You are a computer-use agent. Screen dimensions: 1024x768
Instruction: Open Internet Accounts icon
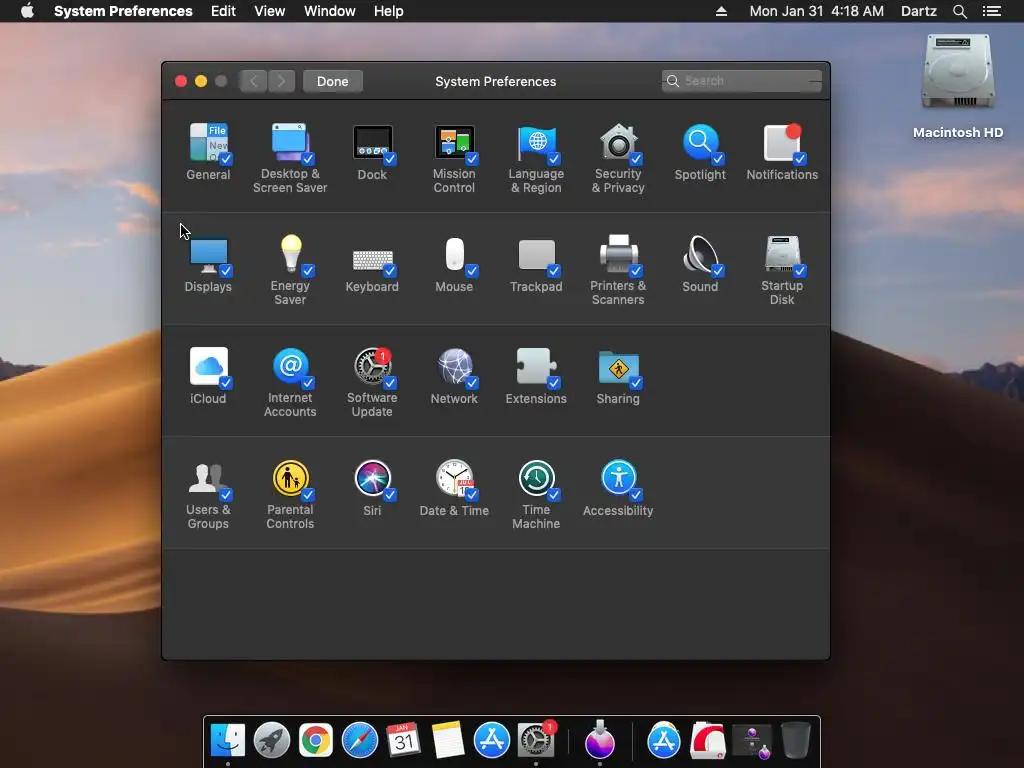pos(290,366)
